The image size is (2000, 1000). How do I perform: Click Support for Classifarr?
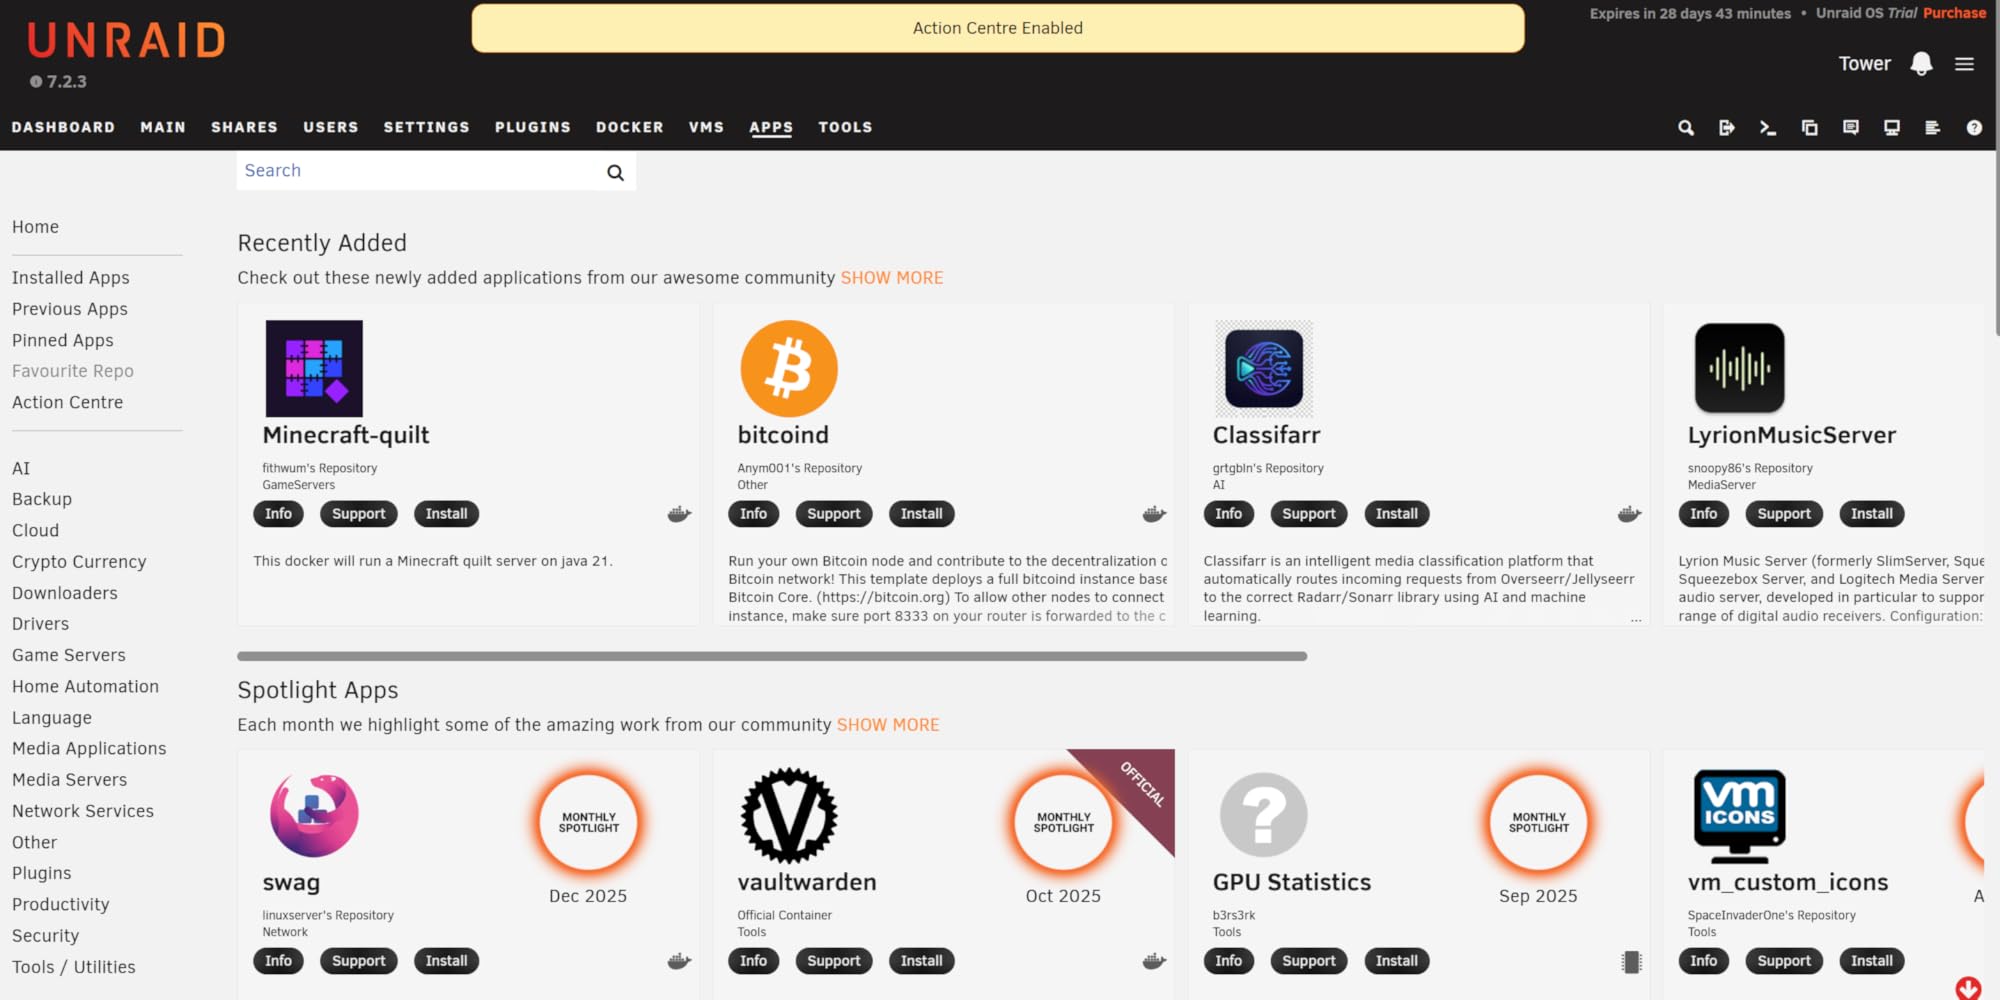[x=1308, y=514]
